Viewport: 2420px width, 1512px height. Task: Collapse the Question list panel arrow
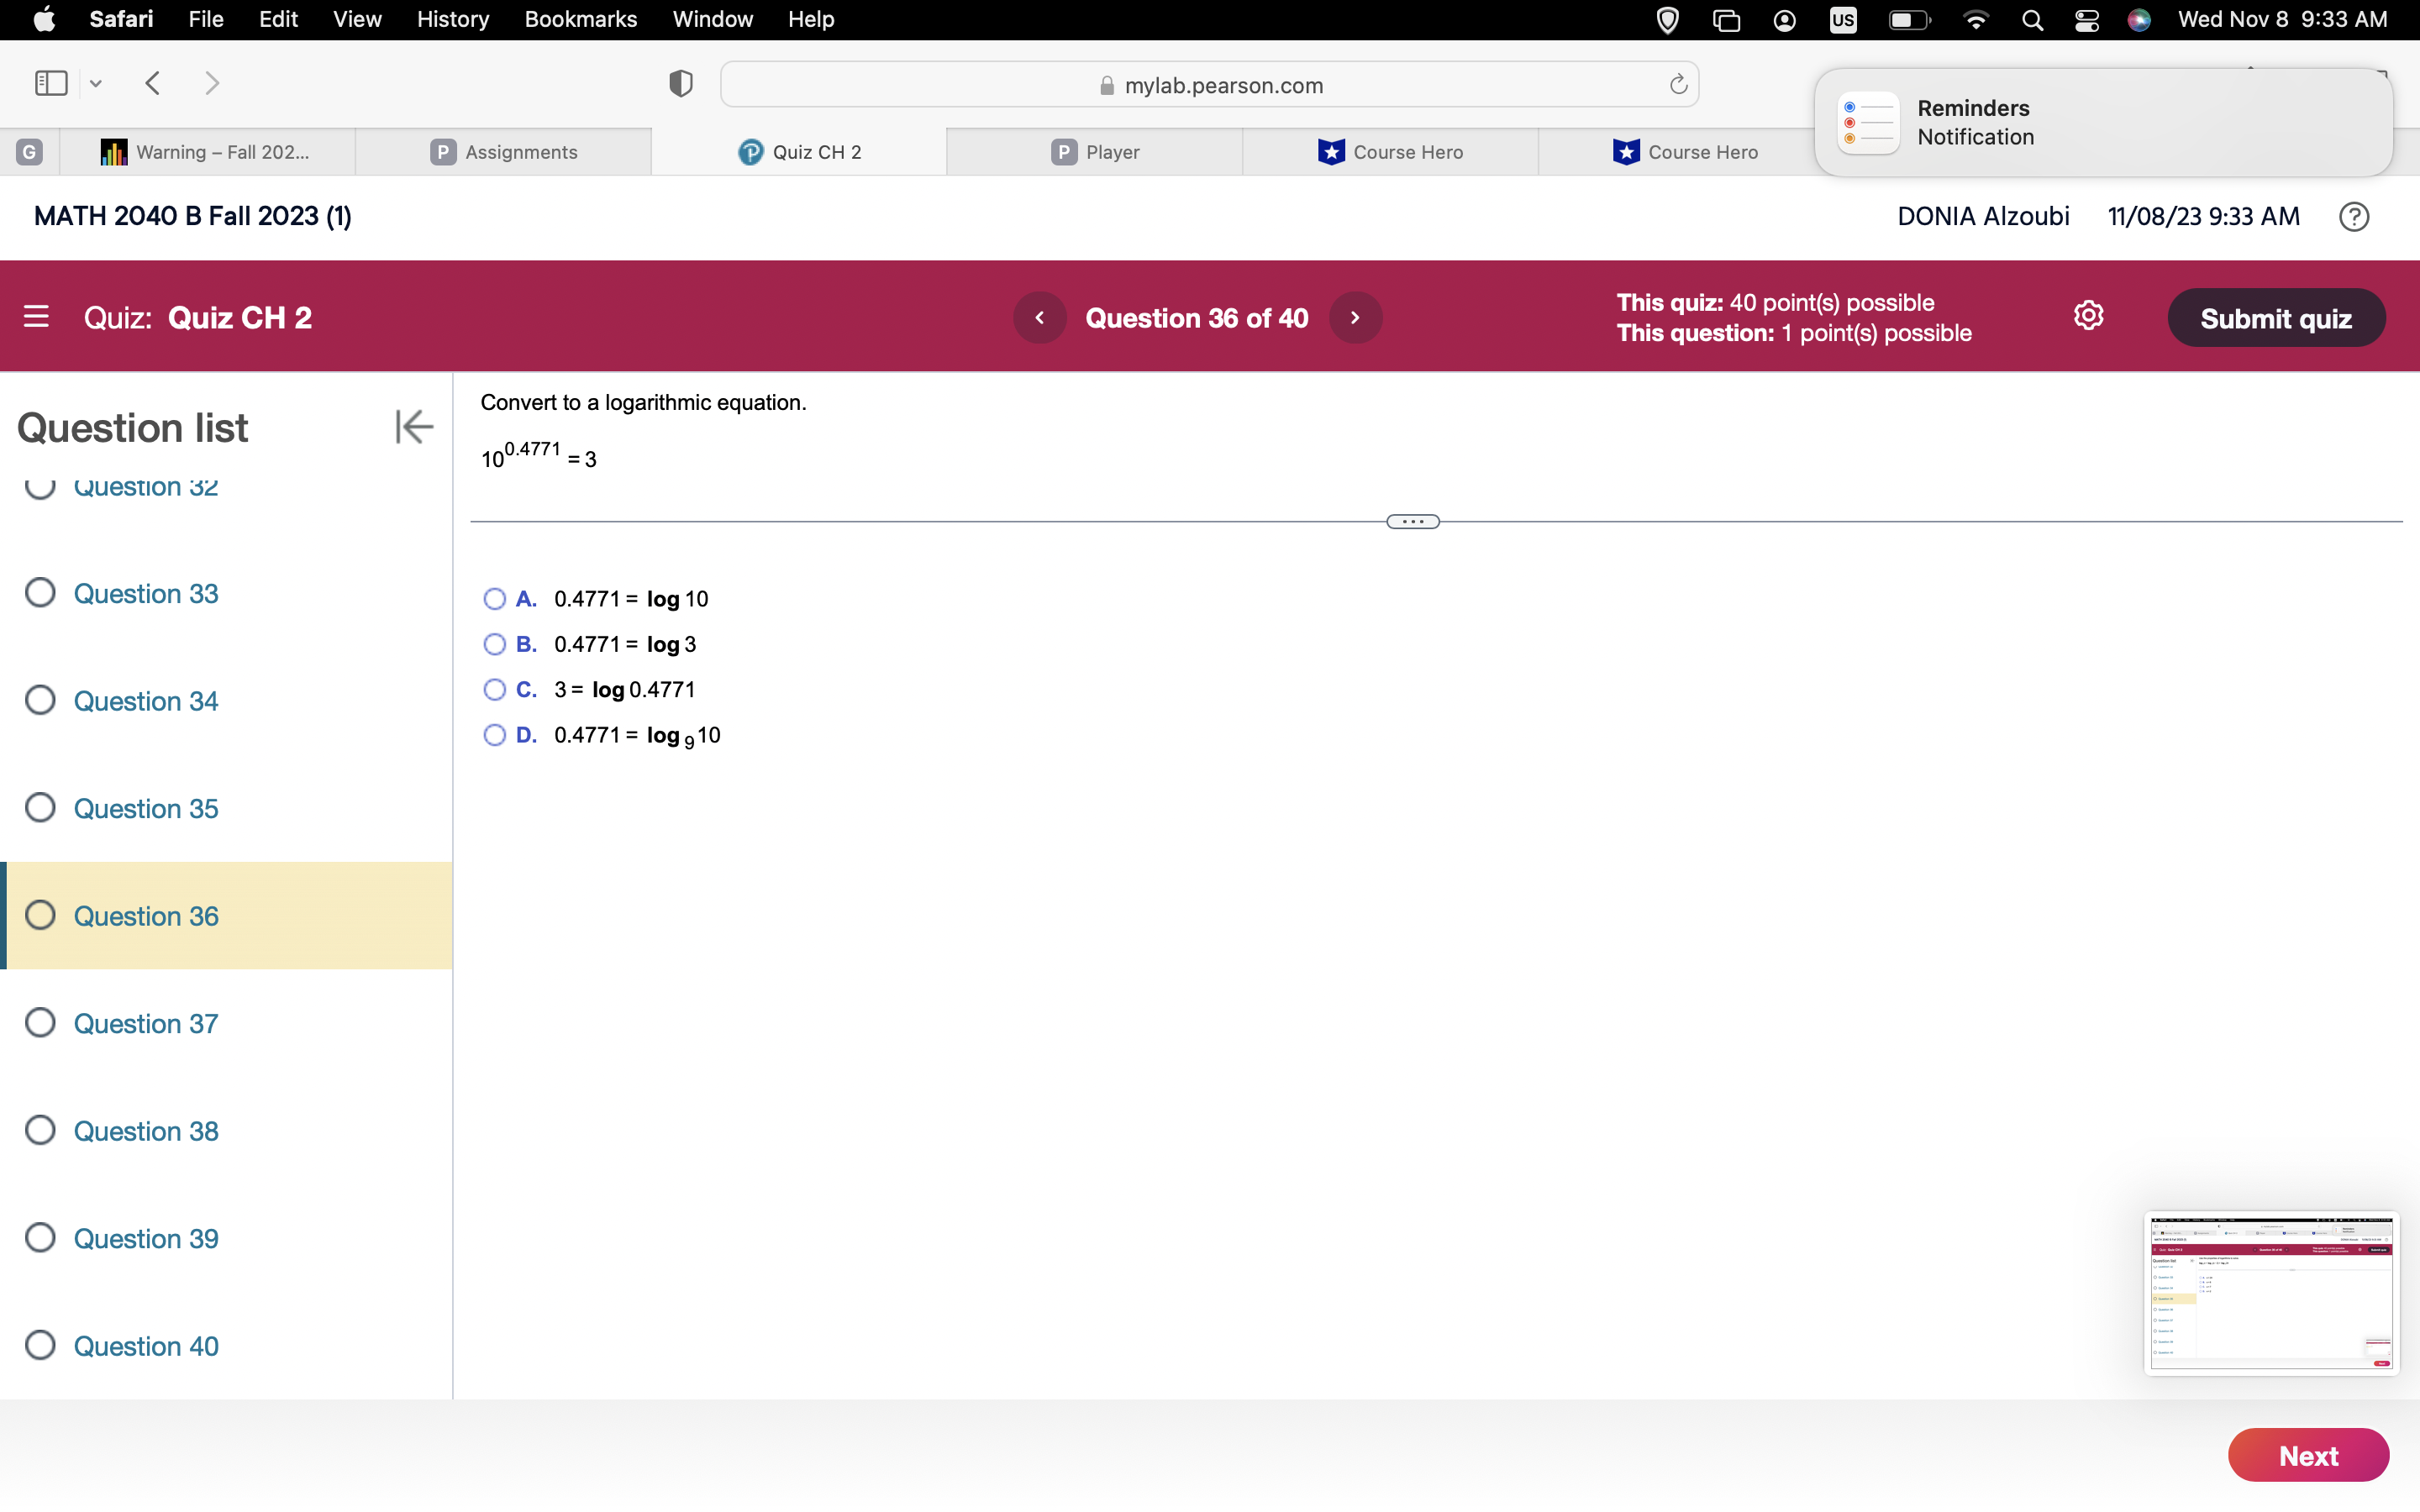coord(413,427)
